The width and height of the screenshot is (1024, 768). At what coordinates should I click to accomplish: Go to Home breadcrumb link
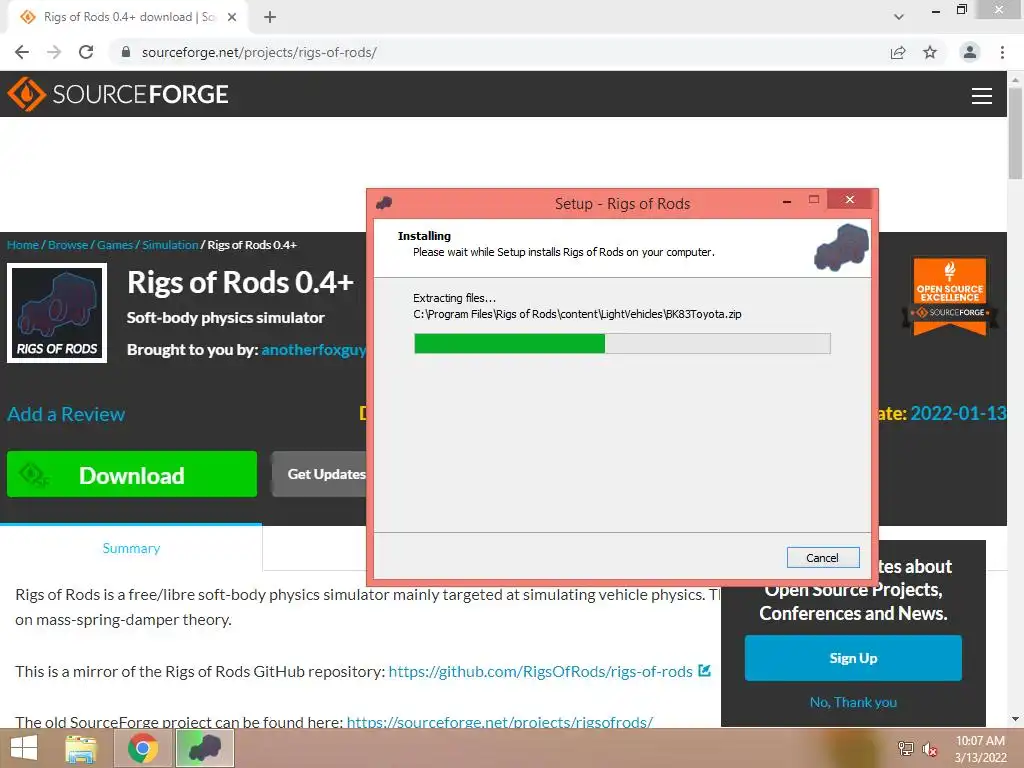[x=23, y=245]
